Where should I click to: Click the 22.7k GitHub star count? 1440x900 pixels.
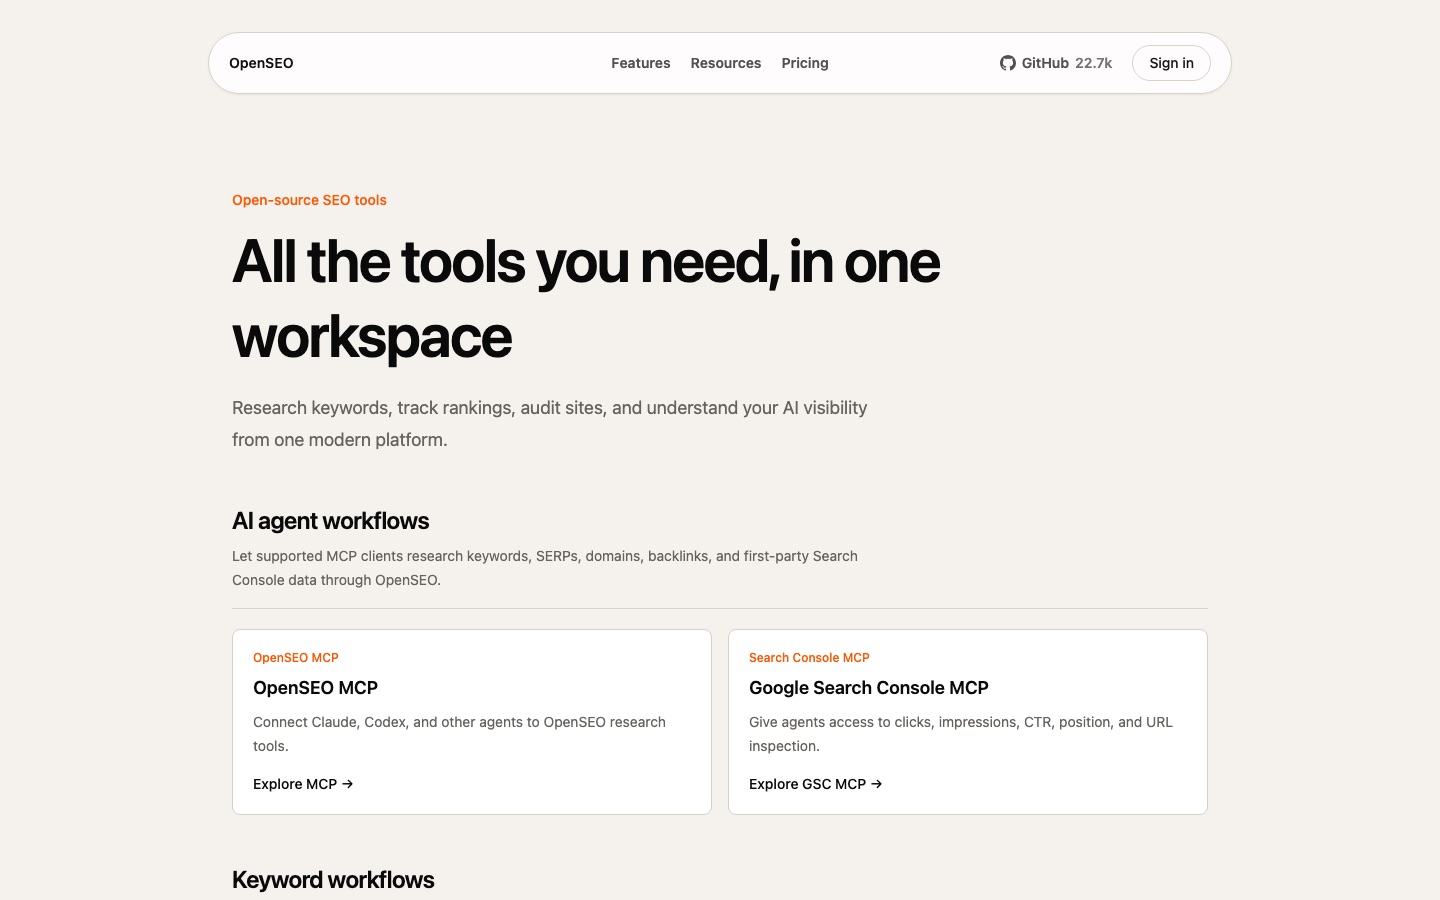tap(1094, 63)
